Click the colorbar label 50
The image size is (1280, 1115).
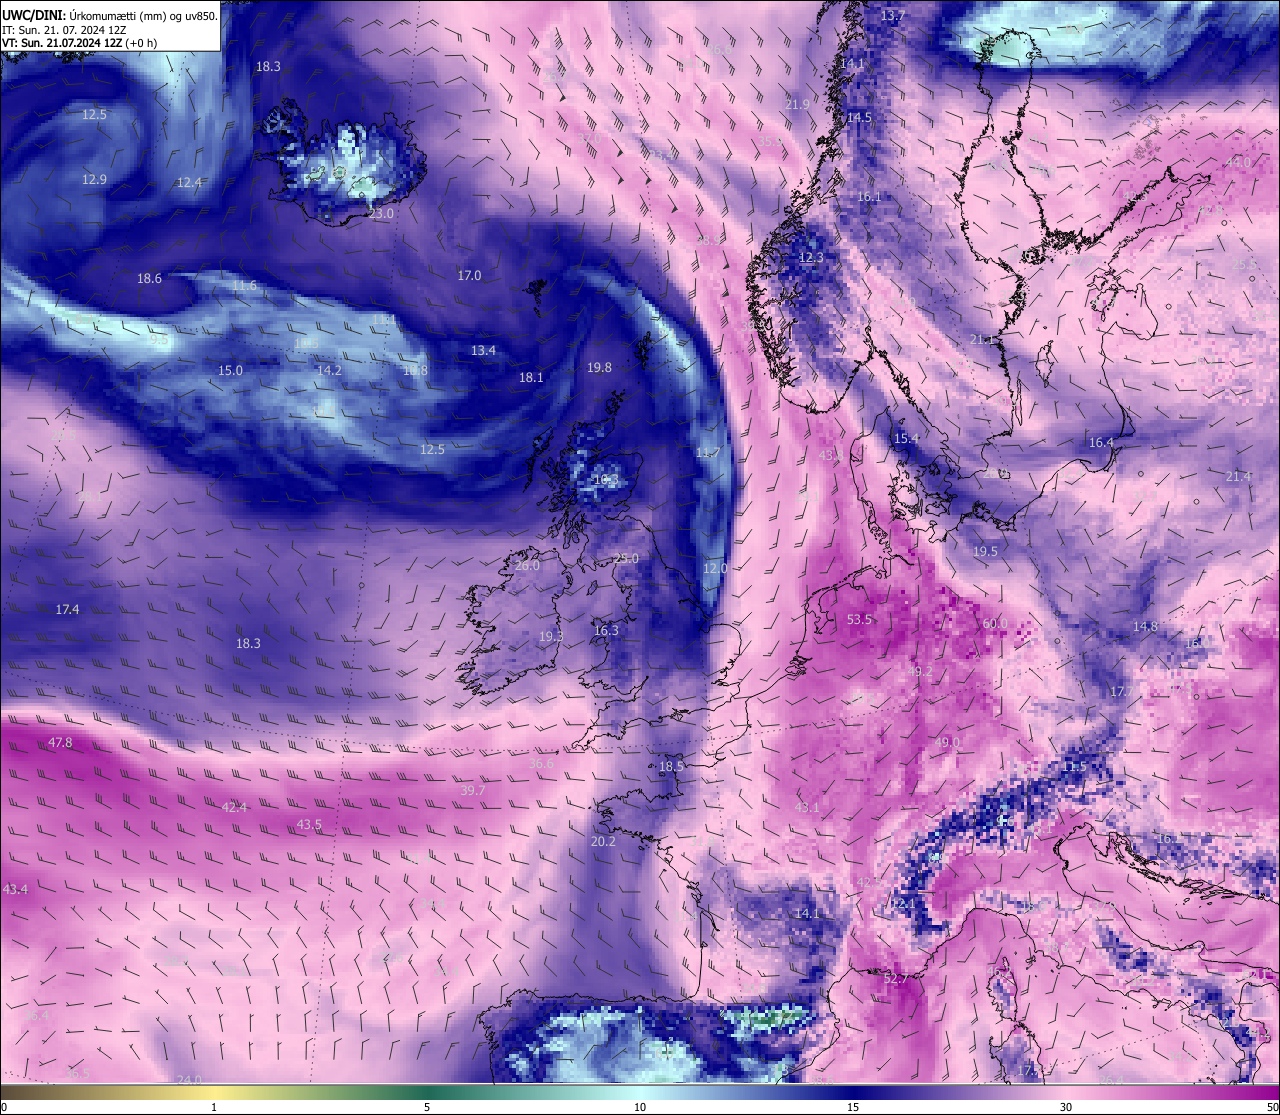(x=1272, y=1107)
